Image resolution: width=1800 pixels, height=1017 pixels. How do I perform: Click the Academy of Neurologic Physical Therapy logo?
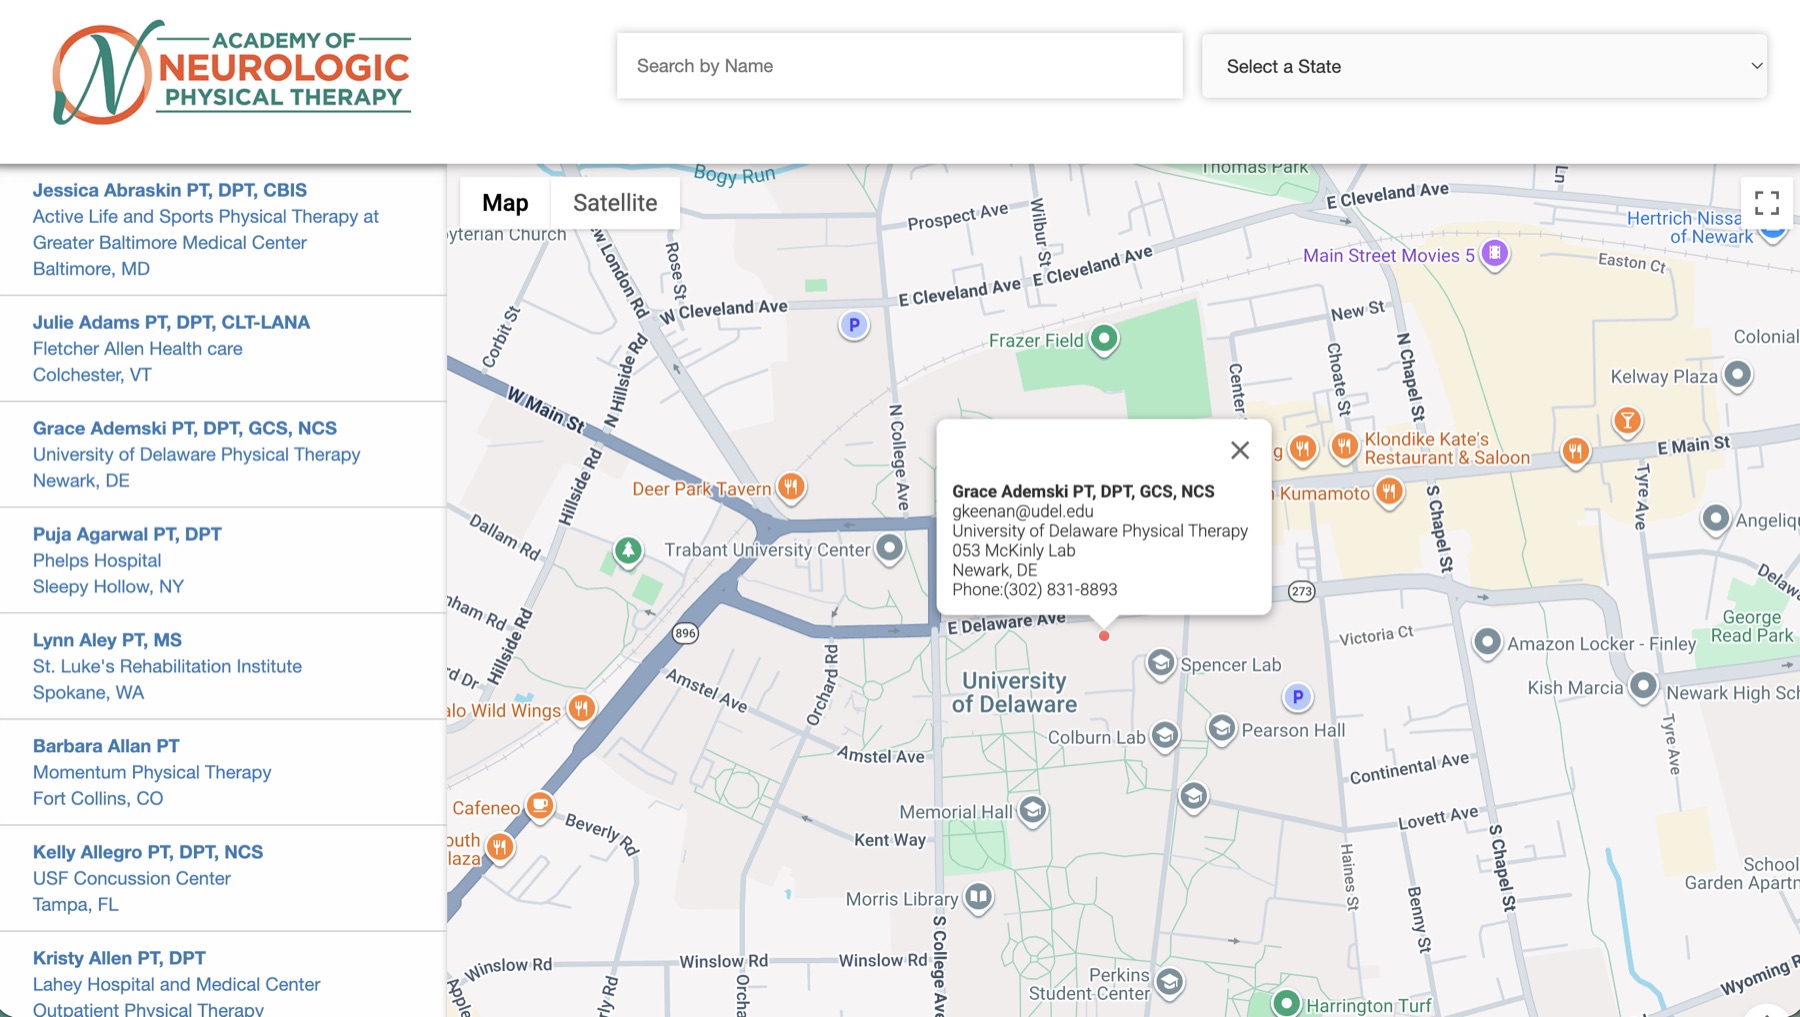point(231,71)
